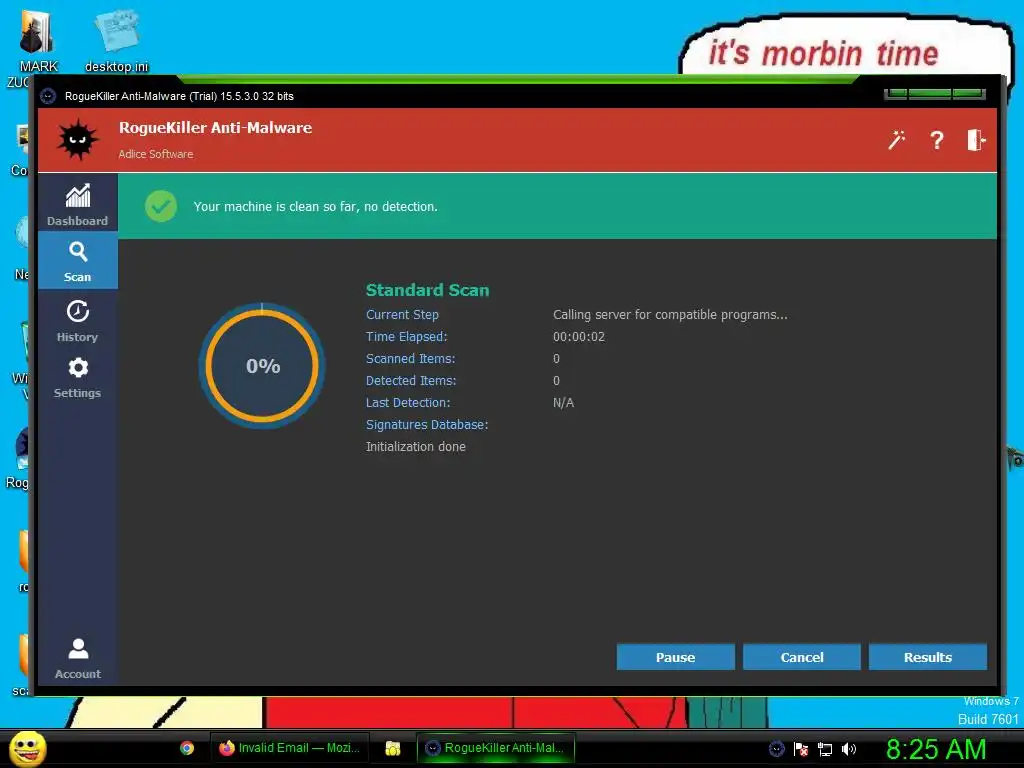Click the 'Scanned Items:' label
The width and height of the screenshot is (1024, 768).
410,359
